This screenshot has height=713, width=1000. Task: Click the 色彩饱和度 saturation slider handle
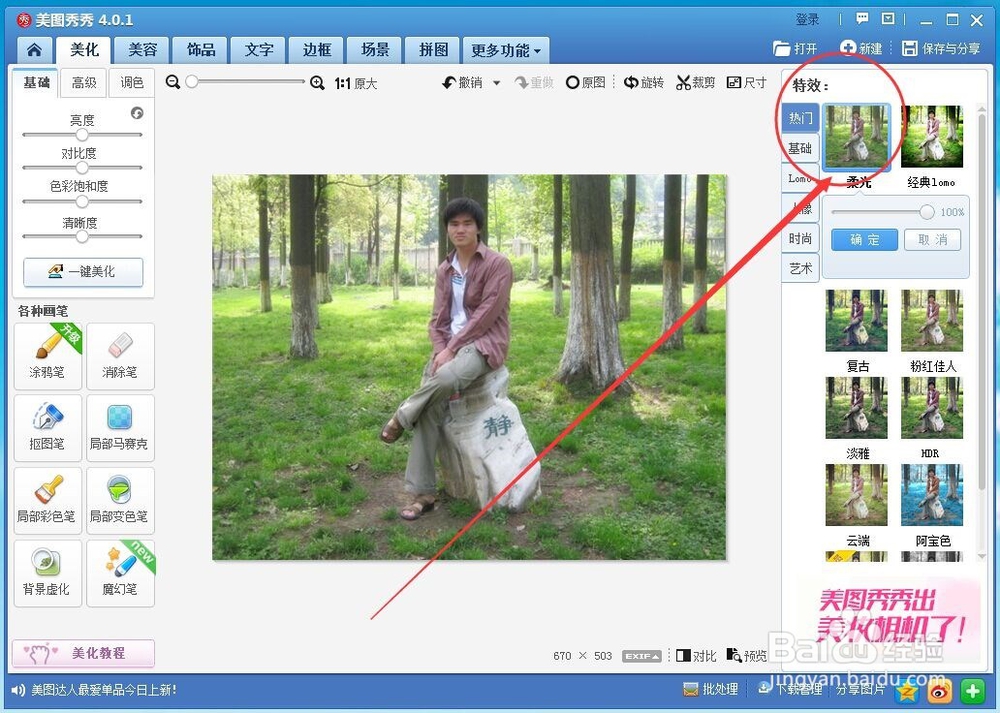82,202
